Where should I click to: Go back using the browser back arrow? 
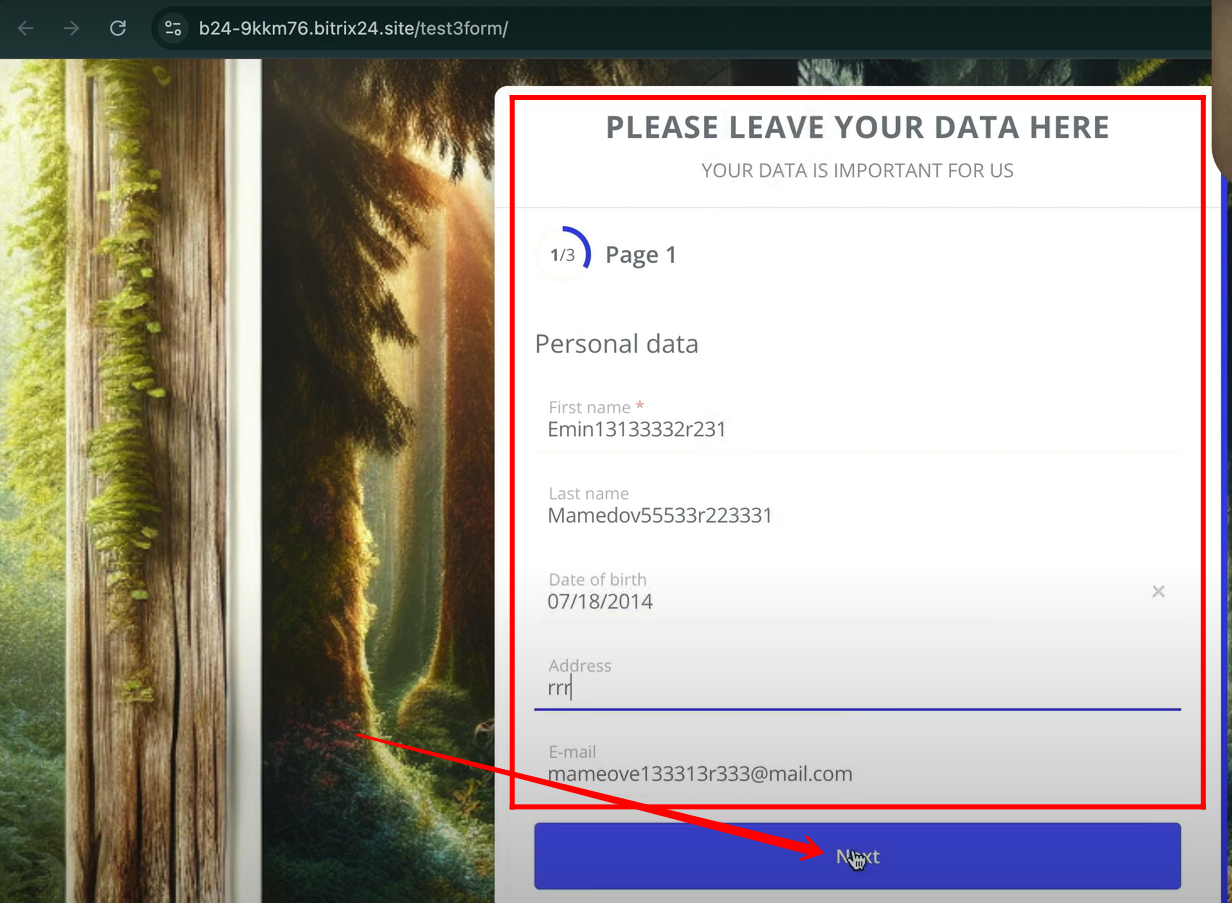point(26,28)
